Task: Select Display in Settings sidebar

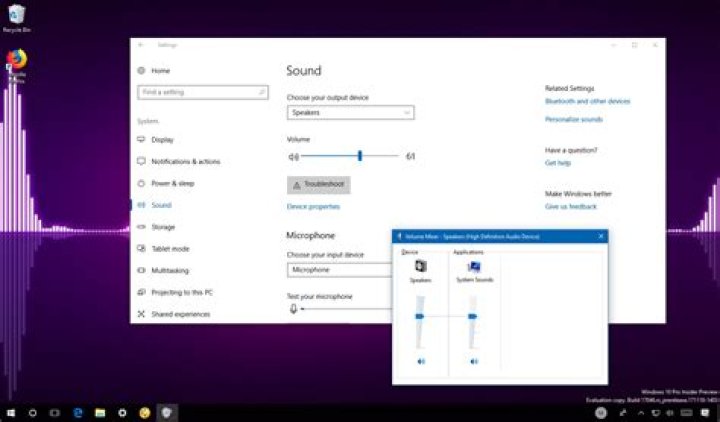Action: point(163,140)
